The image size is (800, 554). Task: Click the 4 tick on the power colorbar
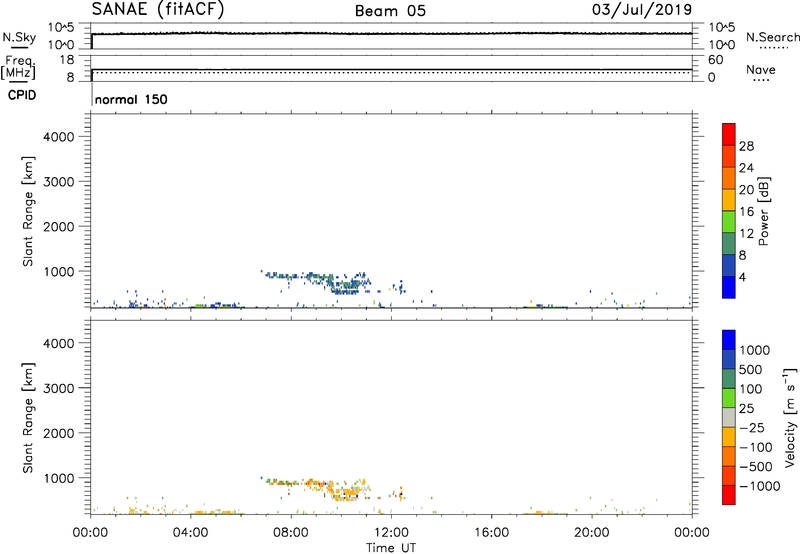pos(742,277)
